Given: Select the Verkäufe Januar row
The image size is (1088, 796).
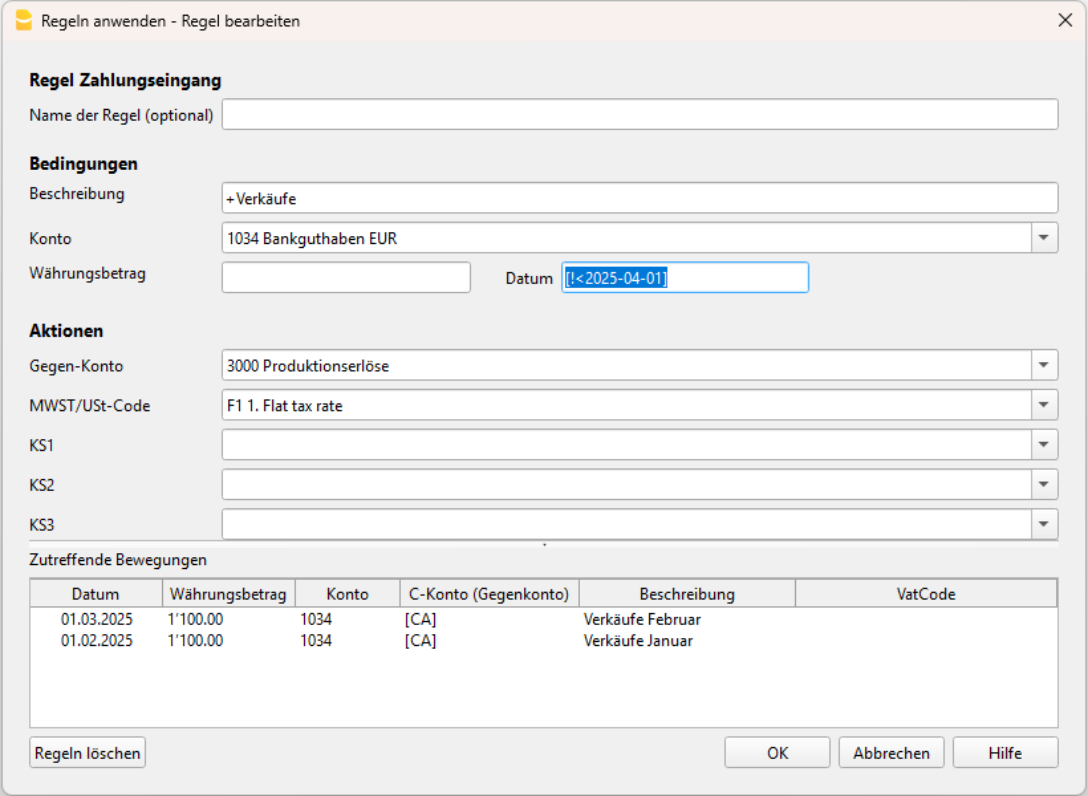Looking at the screenshot, I should click(638, 641).
